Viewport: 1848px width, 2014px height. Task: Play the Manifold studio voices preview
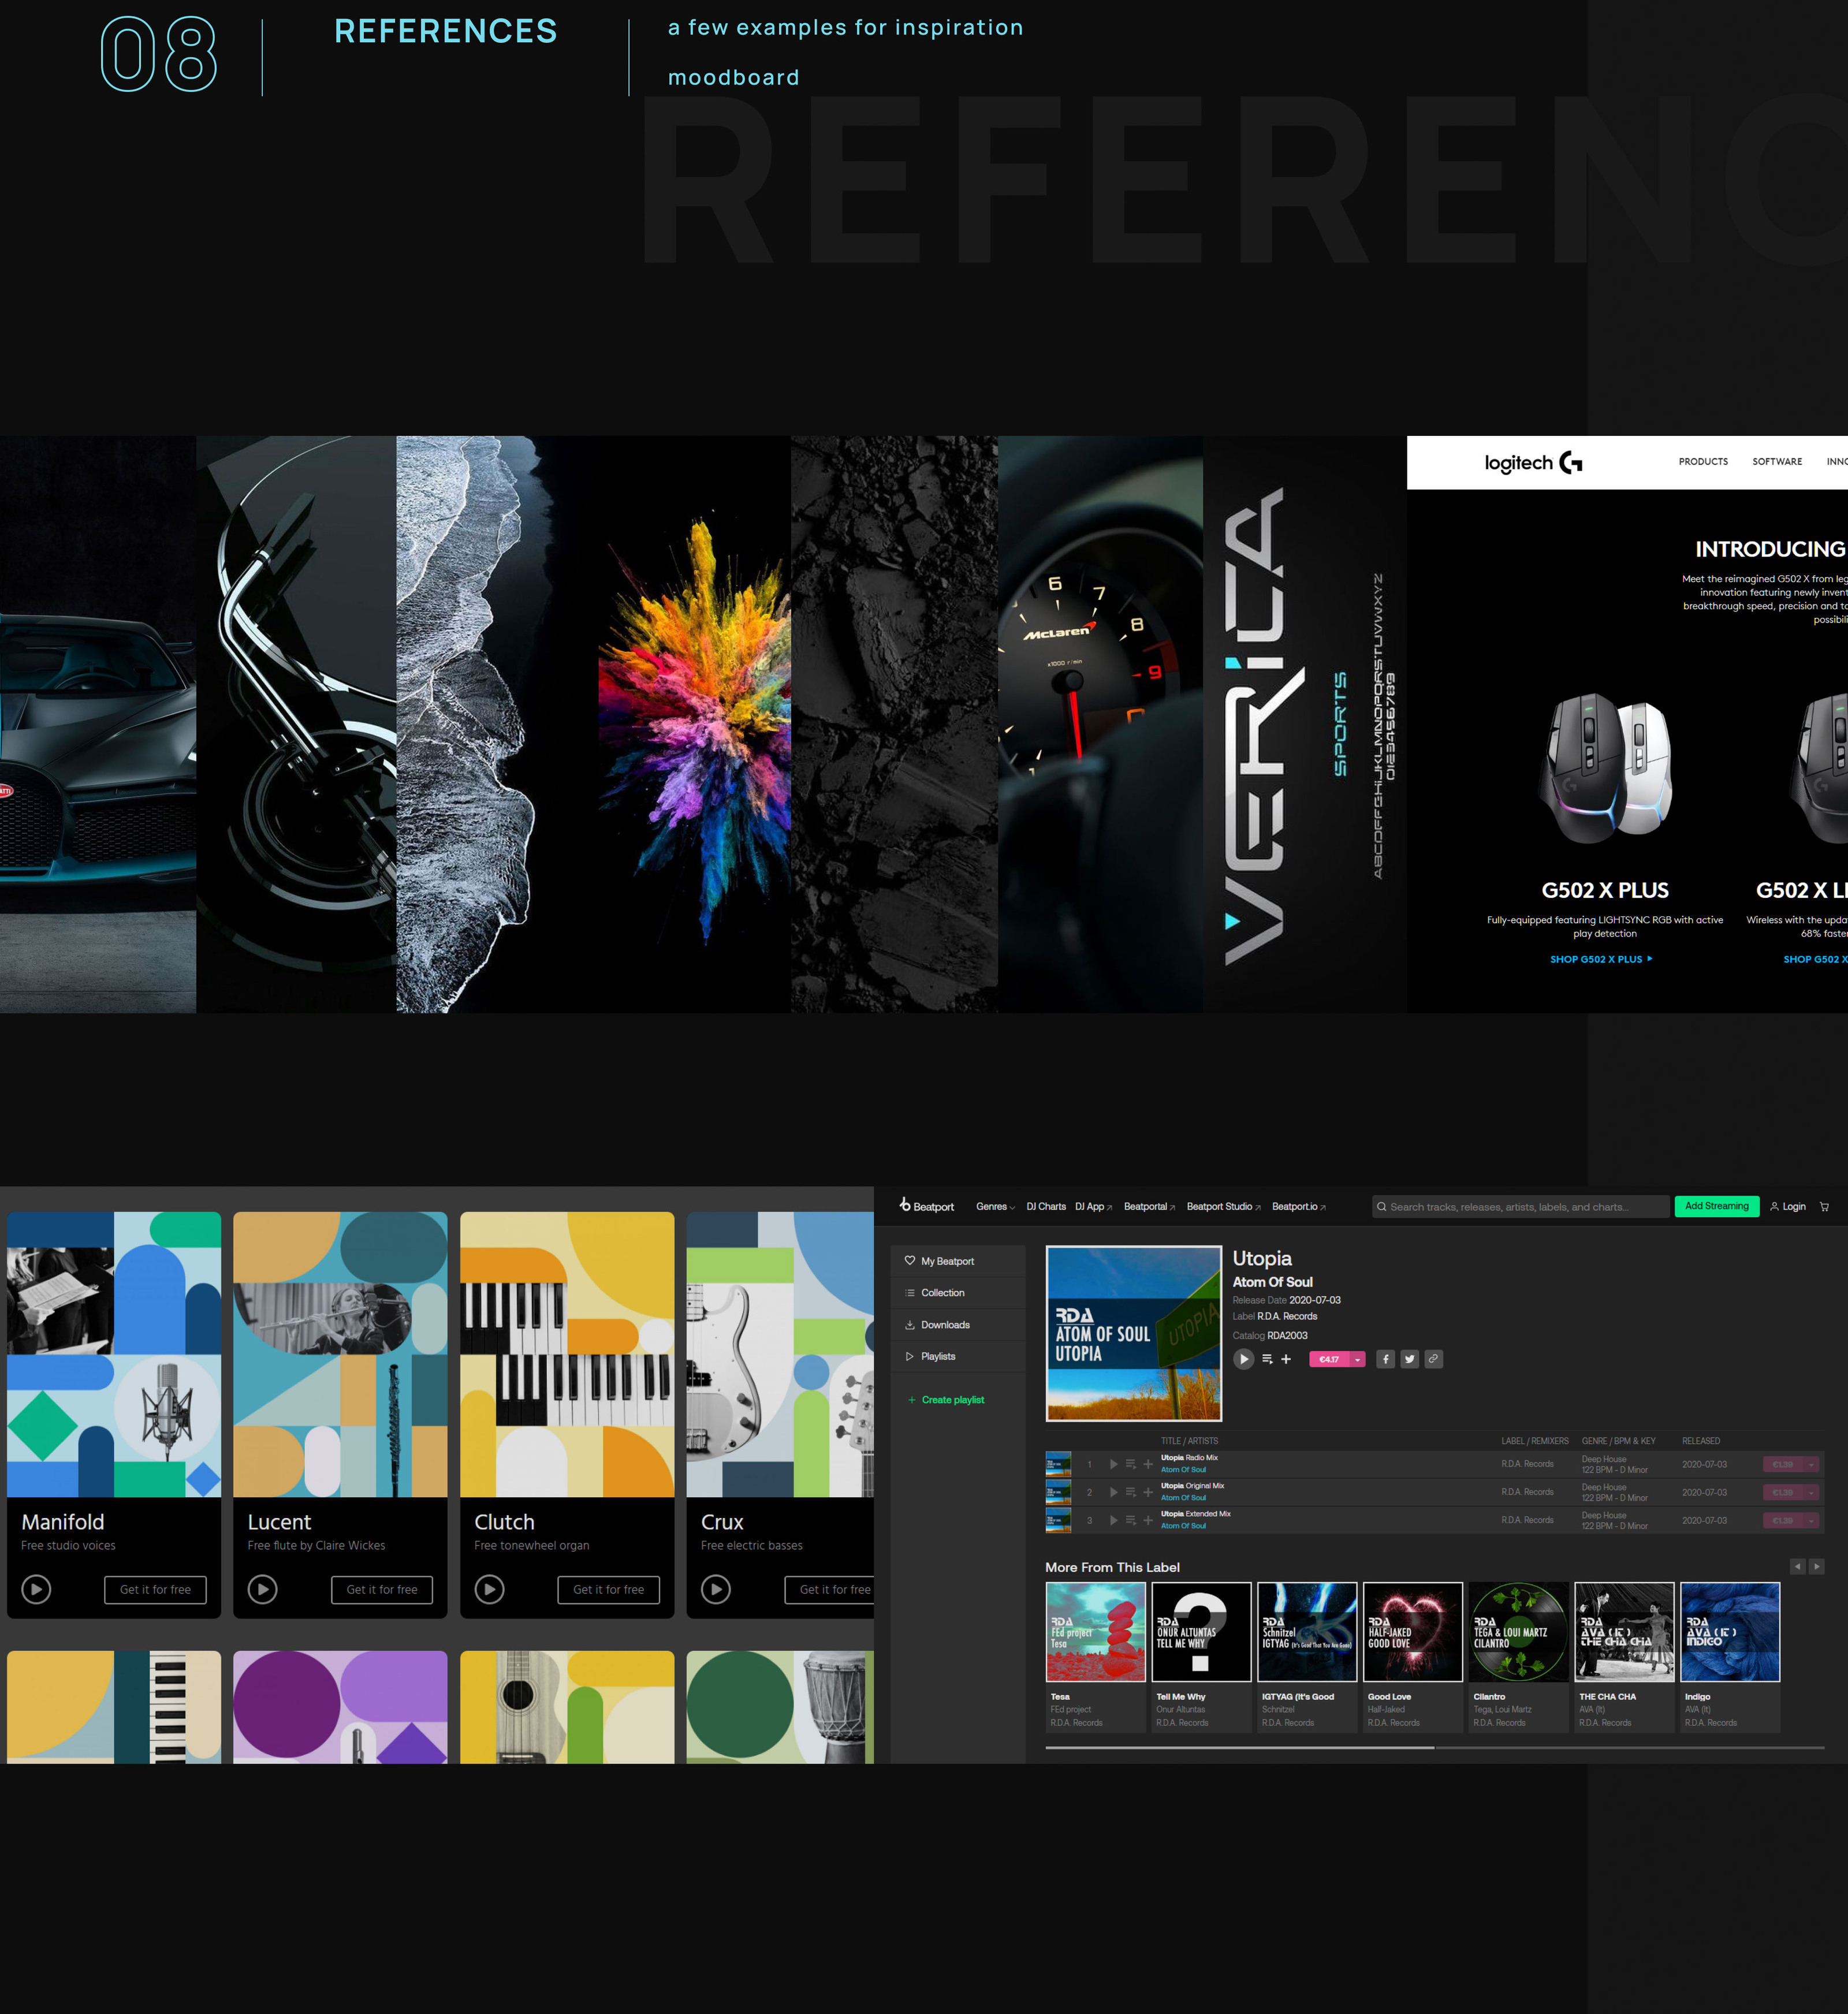click(36, 1589)
